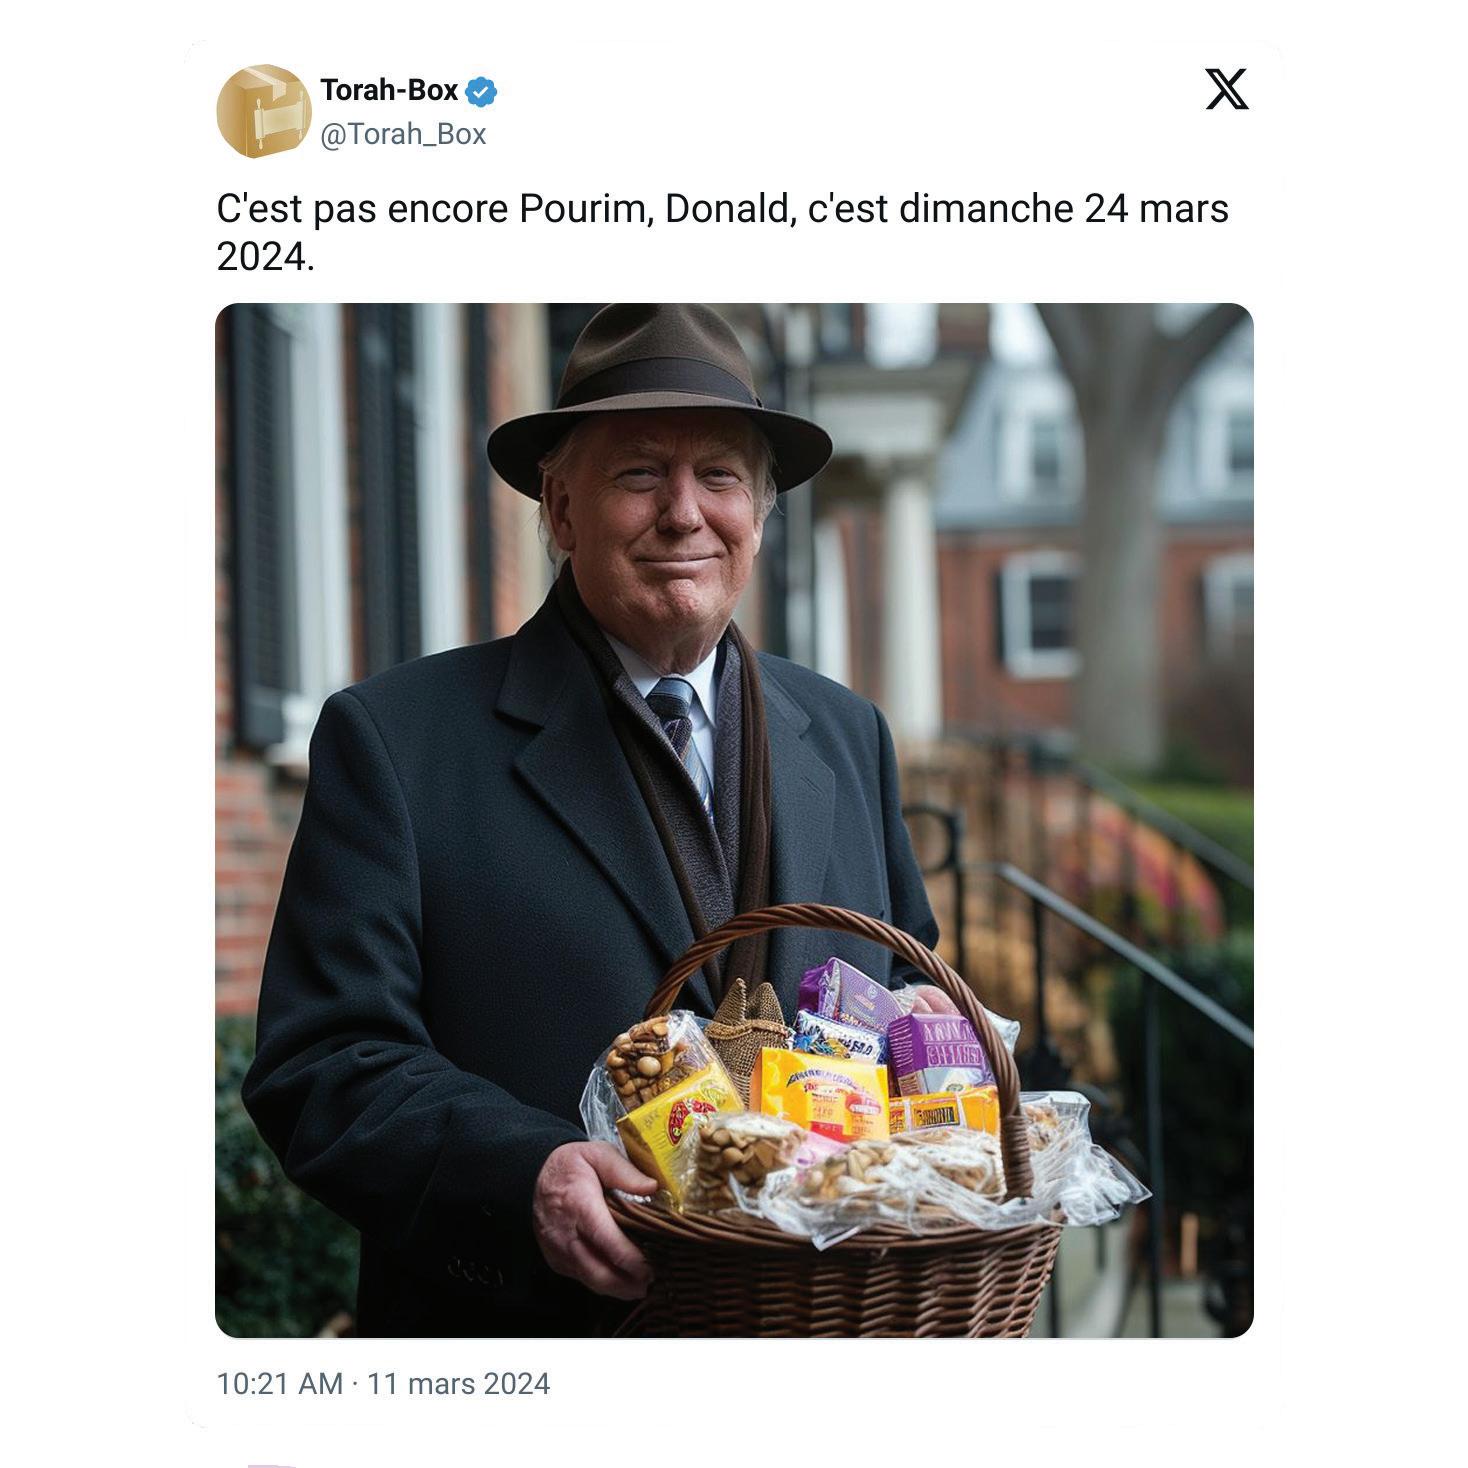Open the Torah-Box profile avatar
The width and height of the screenshot is (1468, 1468).
[x=263, y=111]
